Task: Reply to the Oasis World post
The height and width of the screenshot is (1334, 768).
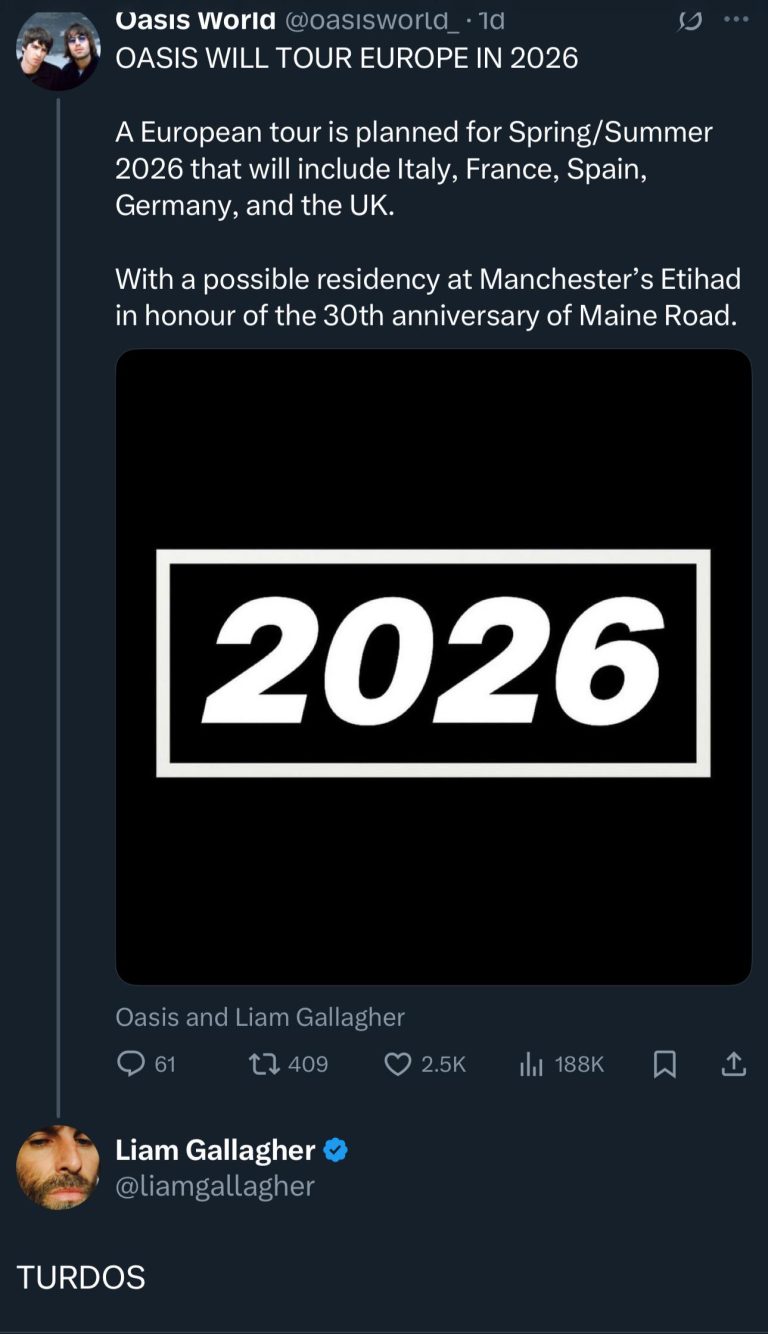Action: coord(132,1064)
